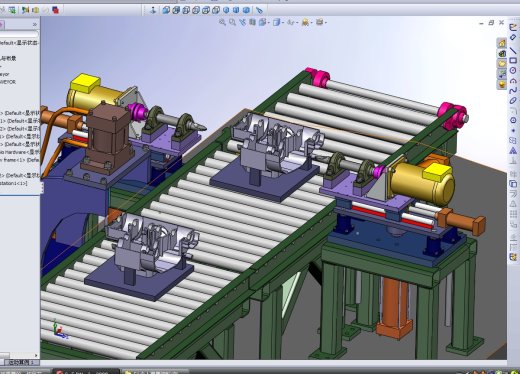This screenshot has width=520, height=374.
Task: Click the pink tab icon above the tree
Action: pyautogui.click(x=2, y=24)
